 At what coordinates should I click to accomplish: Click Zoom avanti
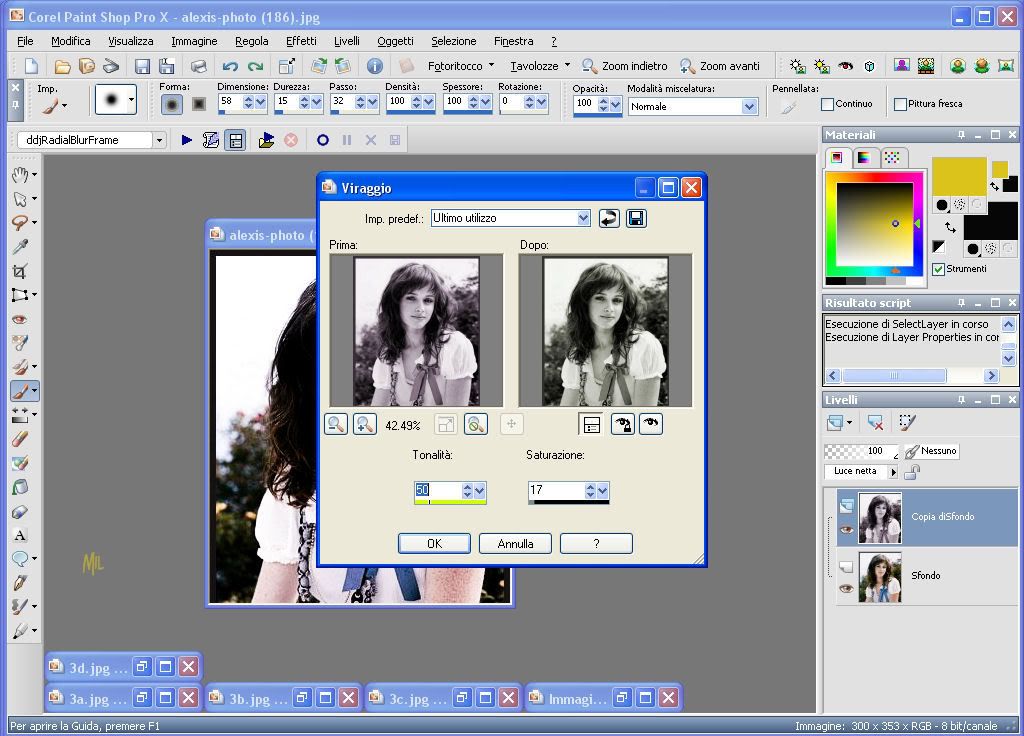(x=720, y=66)
